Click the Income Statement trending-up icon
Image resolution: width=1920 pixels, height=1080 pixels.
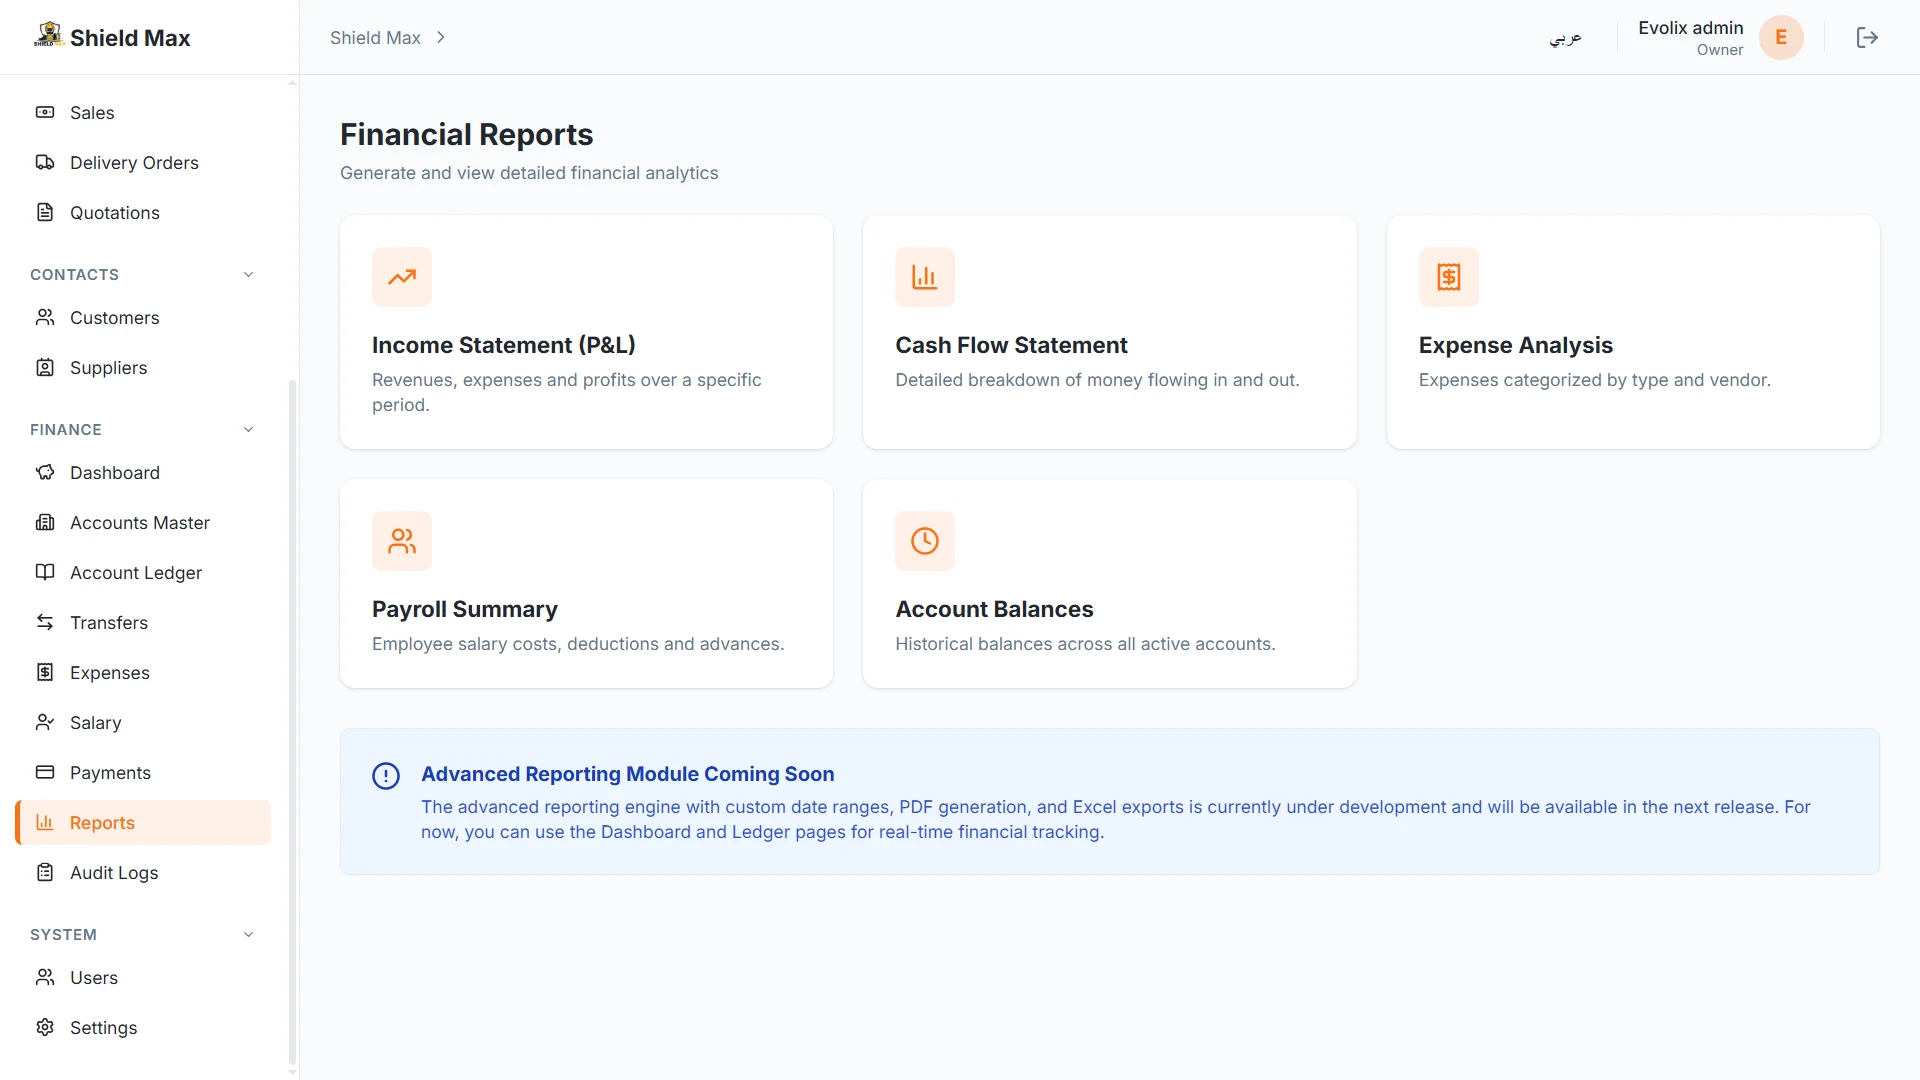pyautogui.click(x=402, y=277)
